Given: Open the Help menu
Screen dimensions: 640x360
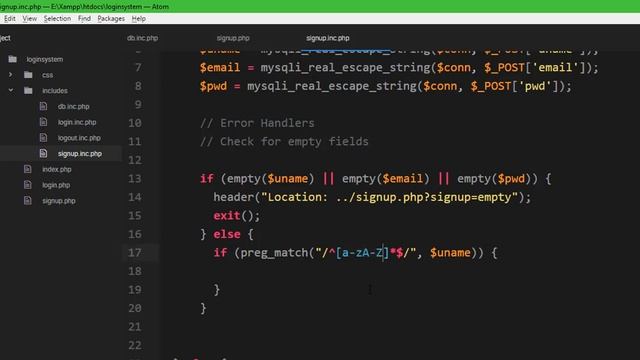Looking at the screenshot, I should [x=138, y=19].
